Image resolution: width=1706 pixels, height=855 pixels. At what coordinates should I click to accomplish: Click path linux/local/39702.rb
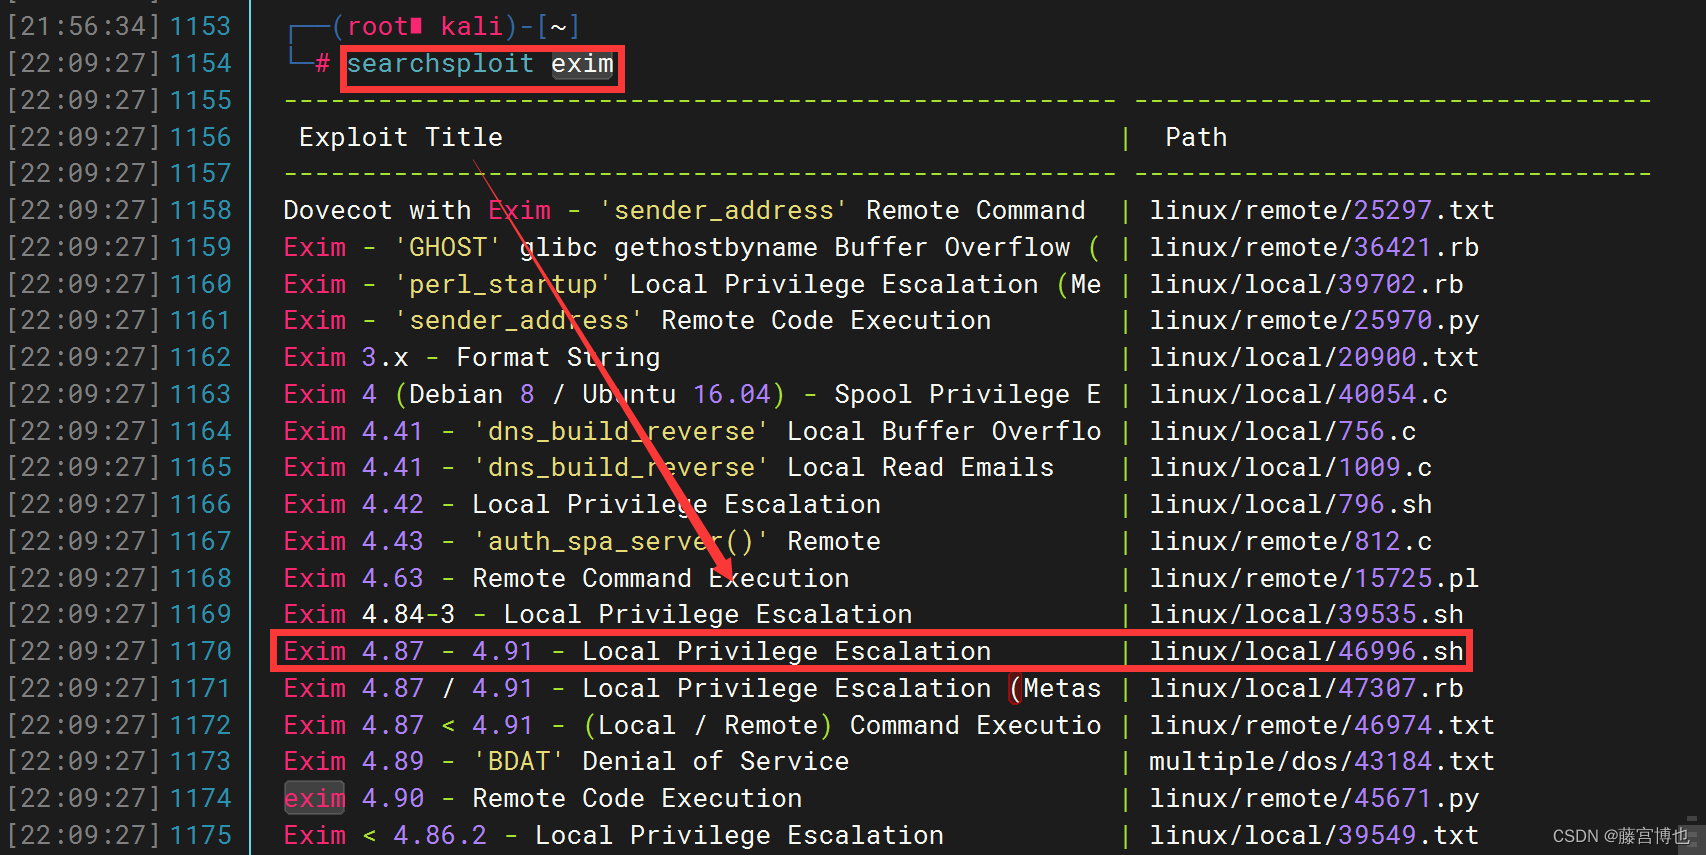coord(1305,284)
